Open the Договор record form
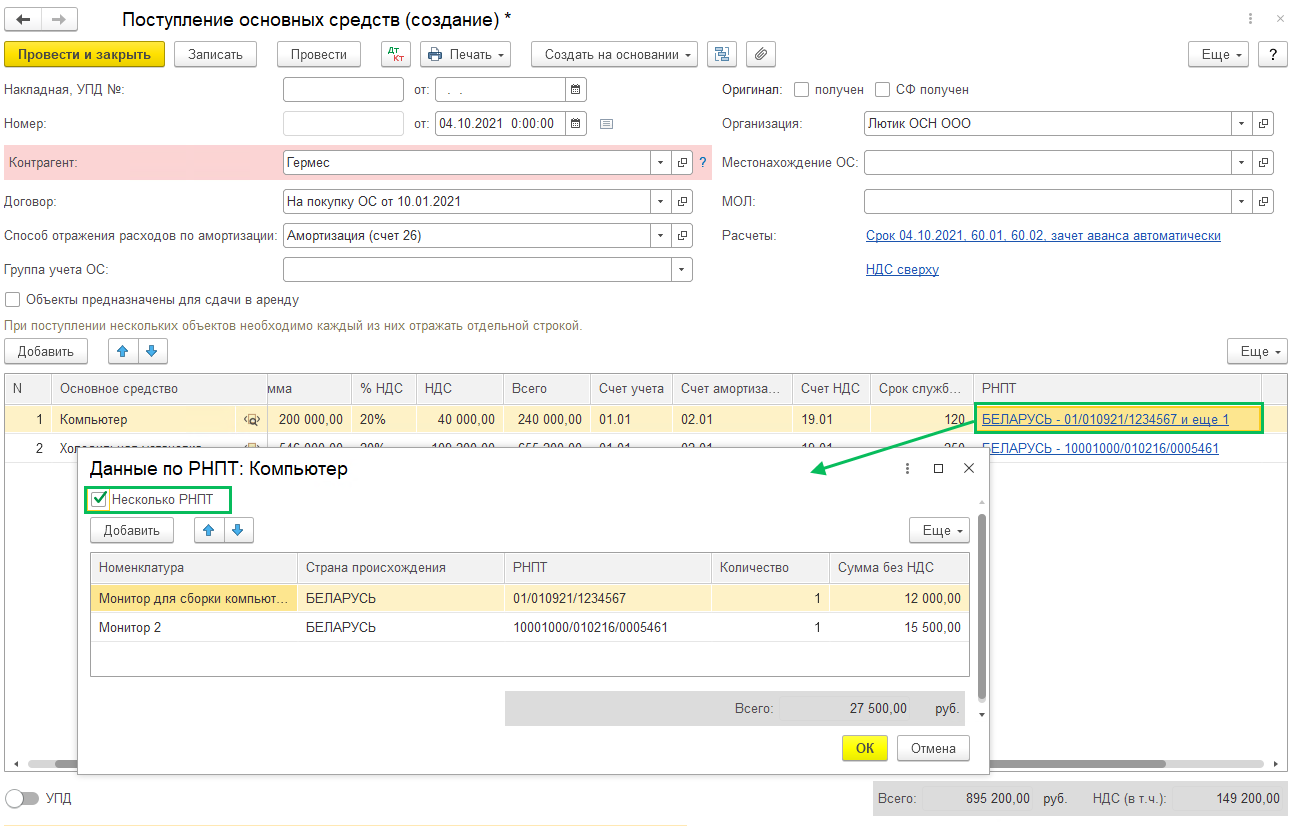 coord(683,201)
